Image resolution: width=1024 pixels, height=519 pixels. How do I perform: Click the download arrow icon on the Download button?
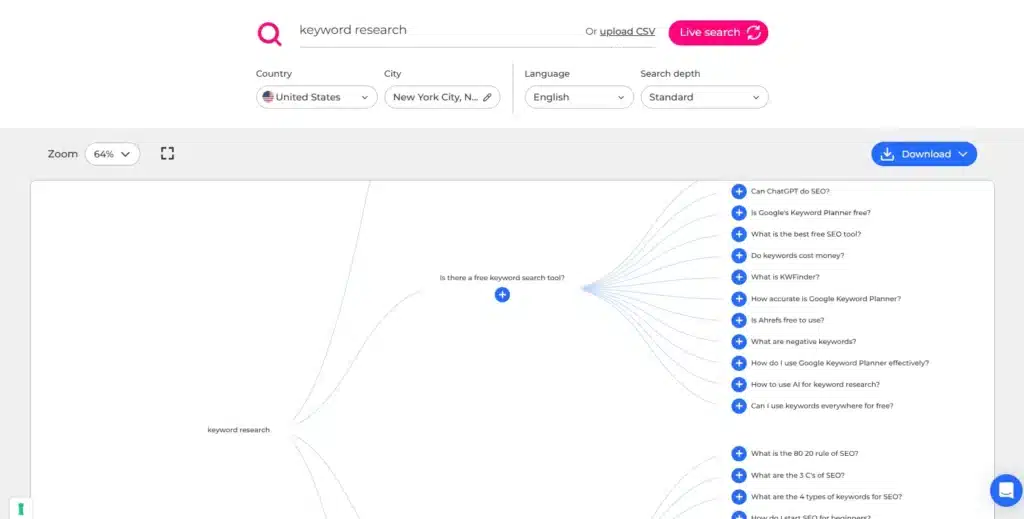887,154
